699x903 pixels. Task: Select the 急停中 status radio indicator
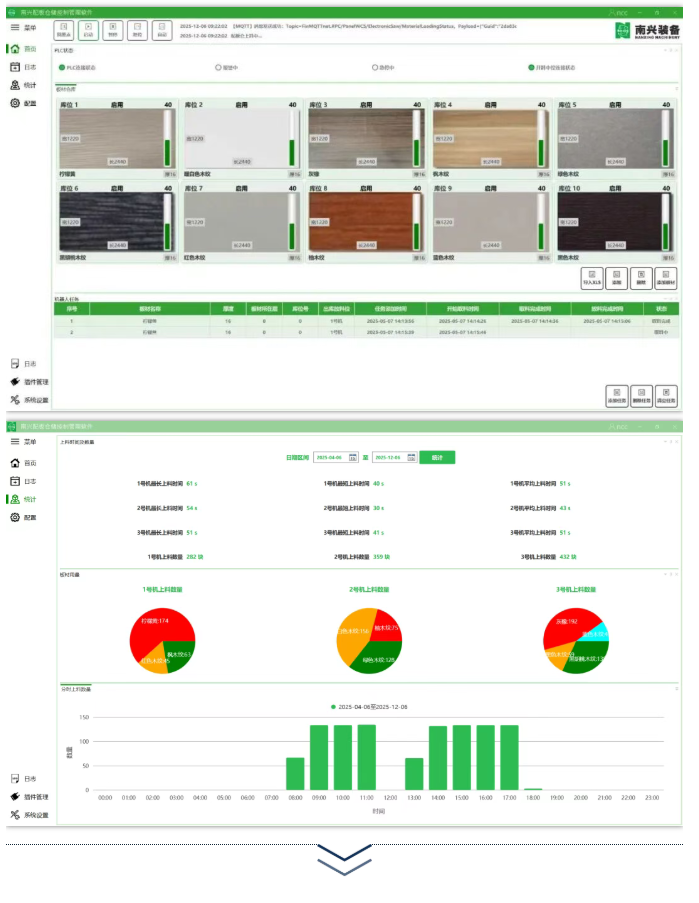[375, 68]
